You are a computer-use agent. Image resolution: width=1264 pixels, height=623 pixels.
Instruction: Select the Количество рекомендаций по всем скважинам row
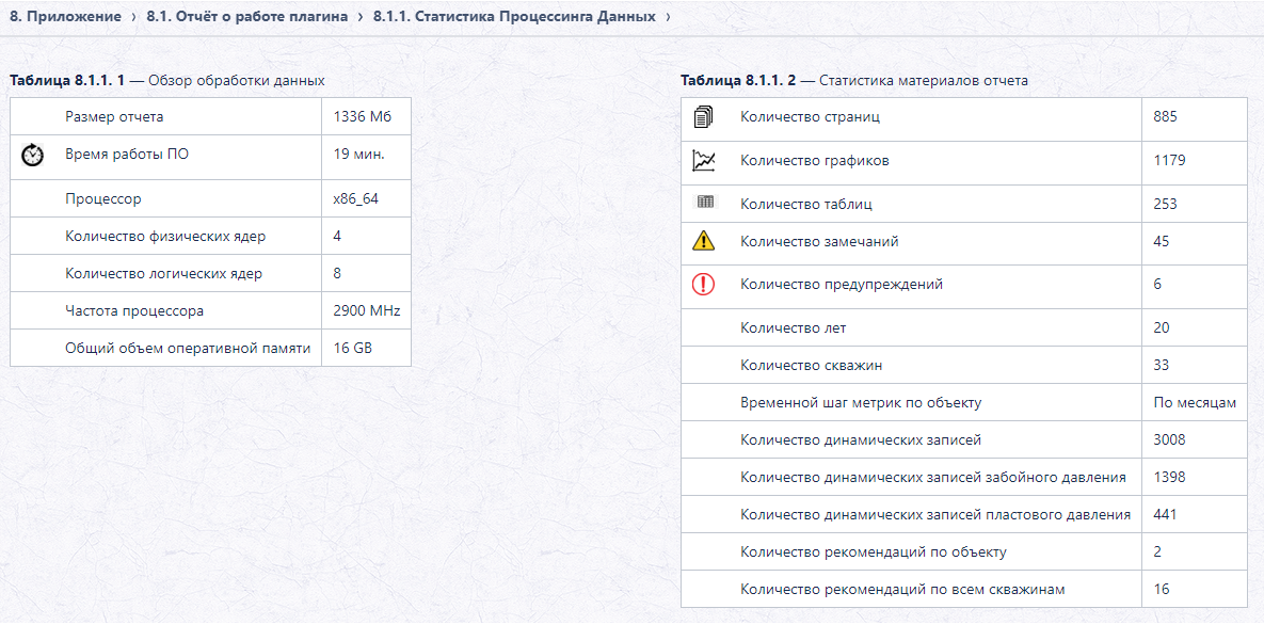click(x=964, y=589)
